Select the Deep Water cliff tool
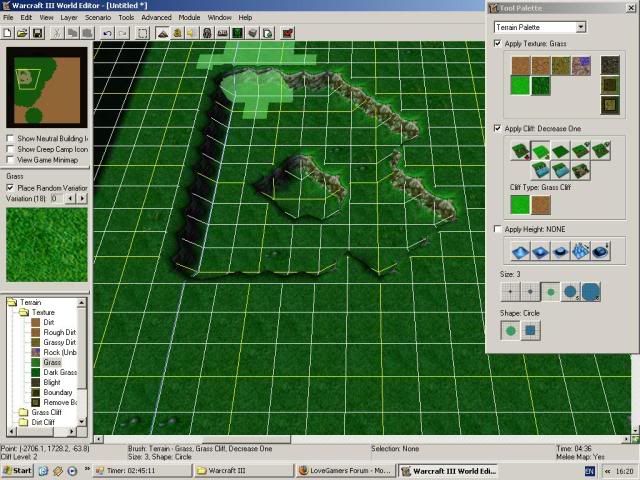Screen dimensions: 640x480 coord(540,170)
